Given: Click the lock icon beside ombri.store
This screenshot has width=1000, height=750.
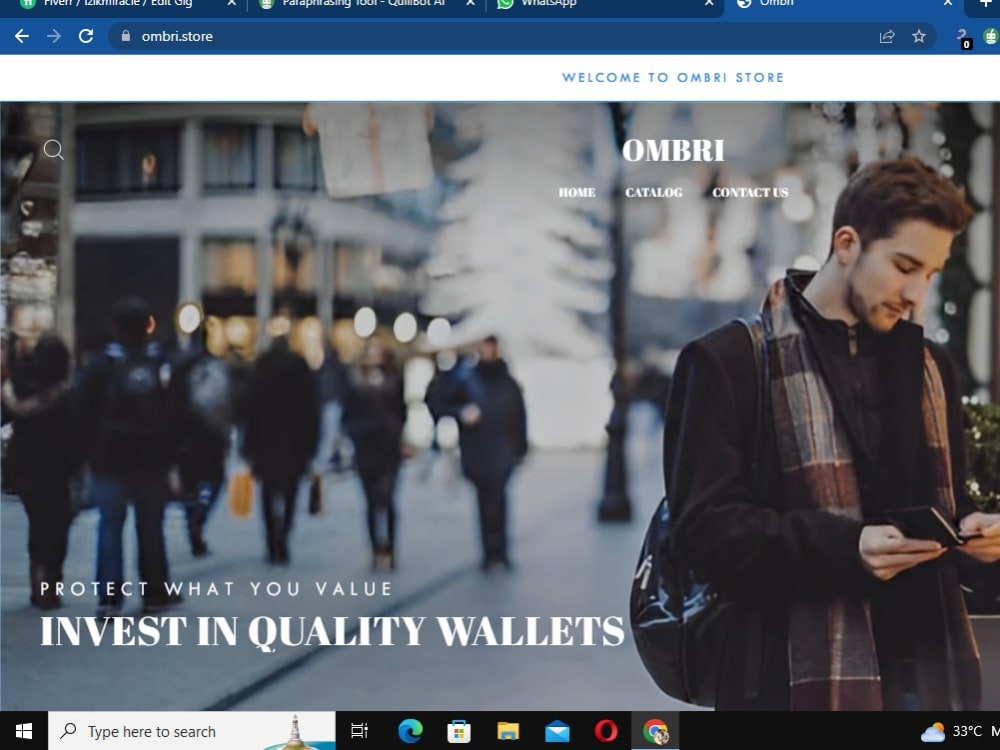Looking at the screenshot, I should click(x=126, y=36).
